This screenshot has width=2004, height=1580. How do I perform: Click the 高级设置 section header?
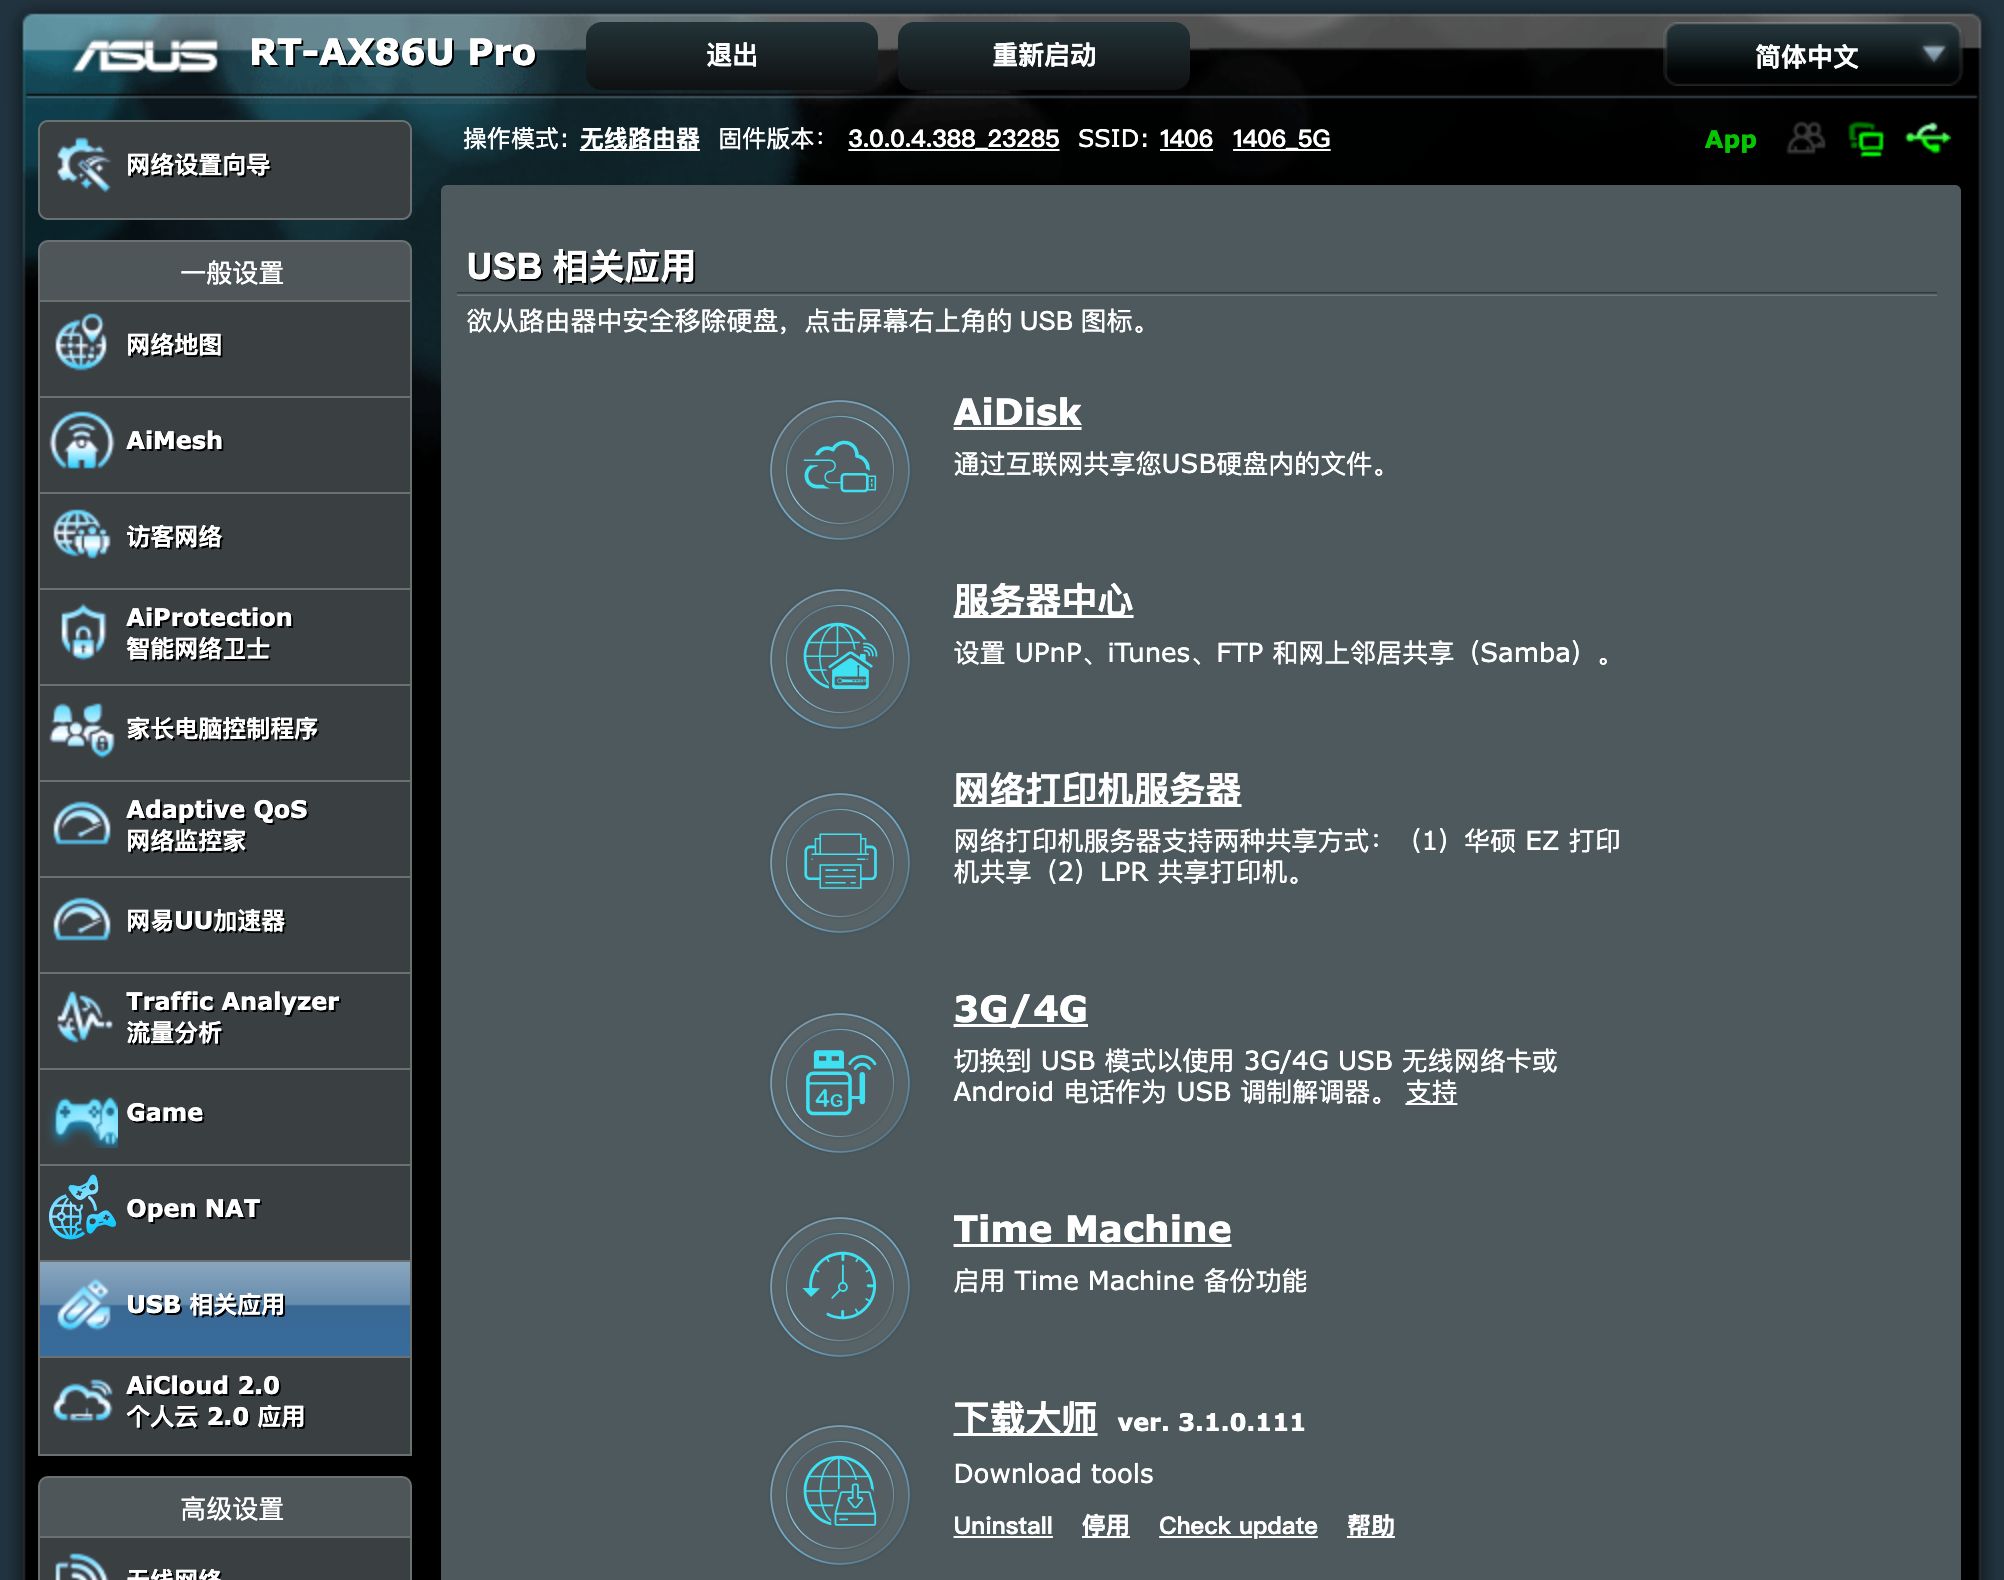[x=225, y=1508]
